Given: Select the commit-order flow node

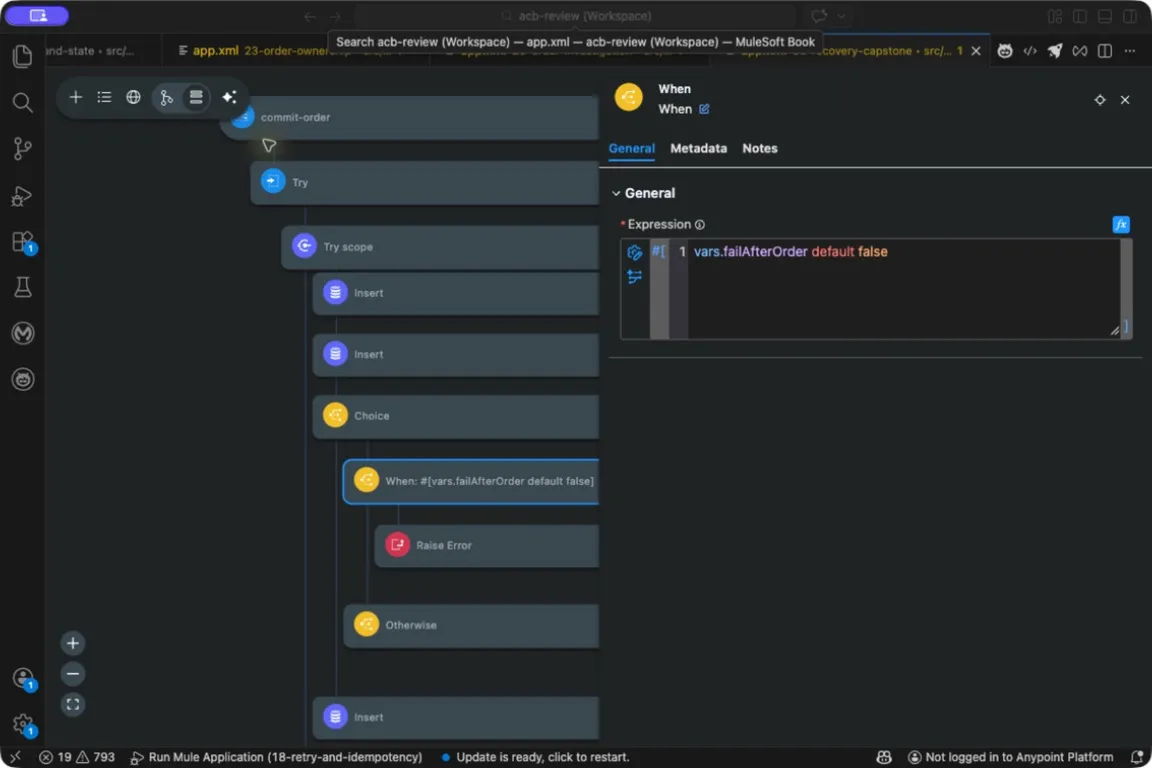Looking at the screenshot, I should pyautogui.click(x=409, y=118).
